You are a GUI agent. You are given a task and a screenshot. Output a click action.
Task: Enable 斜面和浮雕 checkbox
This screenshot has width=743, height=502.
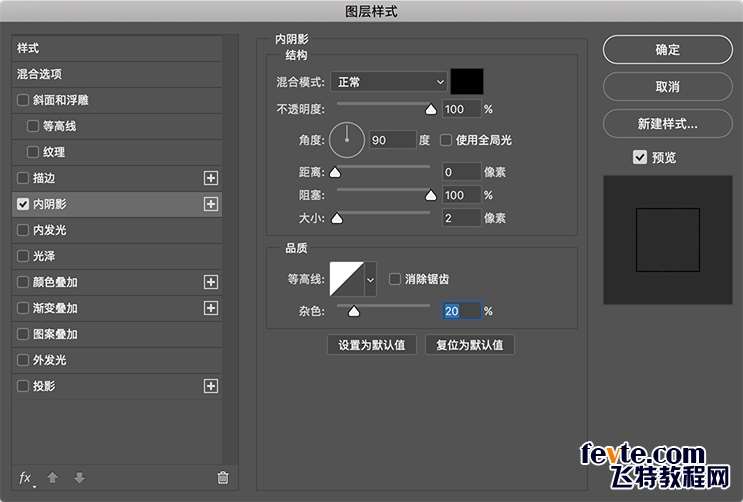pos(23,100)
